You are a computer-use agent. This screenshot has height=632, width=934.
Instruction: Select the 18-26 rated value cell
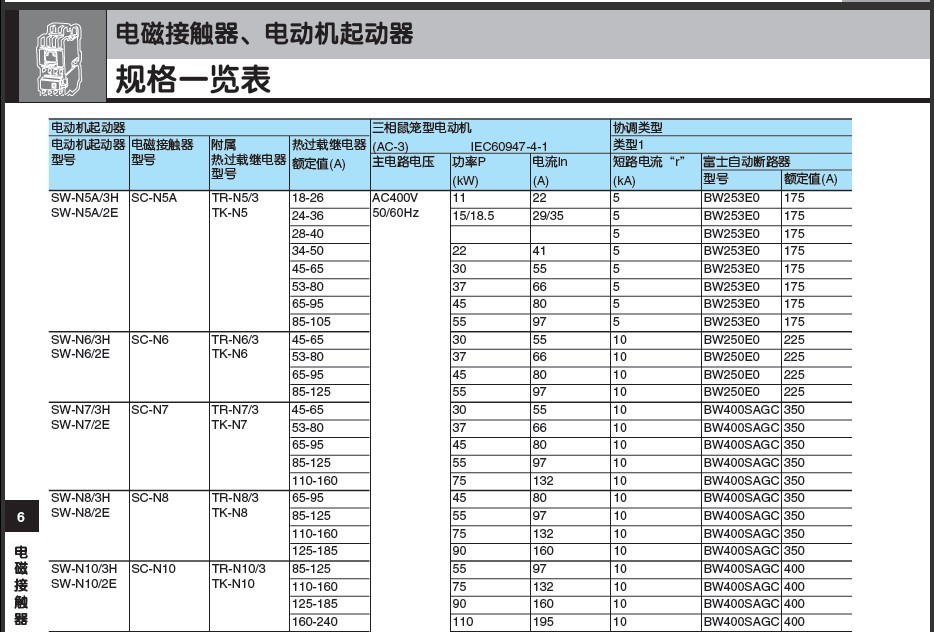(308, 198)
